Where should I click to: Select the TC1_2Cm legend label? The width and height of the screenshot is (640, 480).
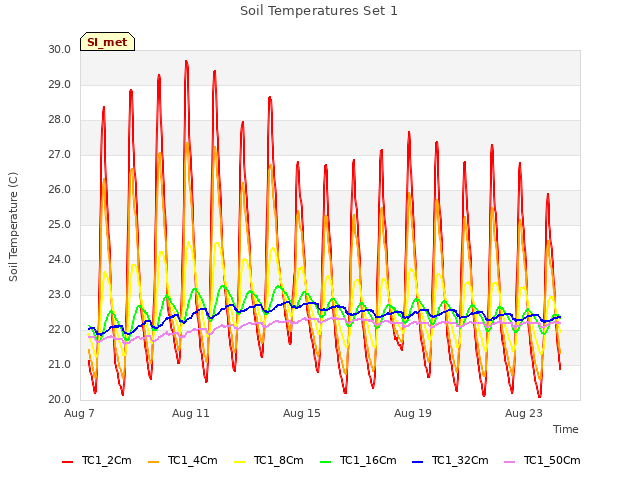[x=107, y=461]
